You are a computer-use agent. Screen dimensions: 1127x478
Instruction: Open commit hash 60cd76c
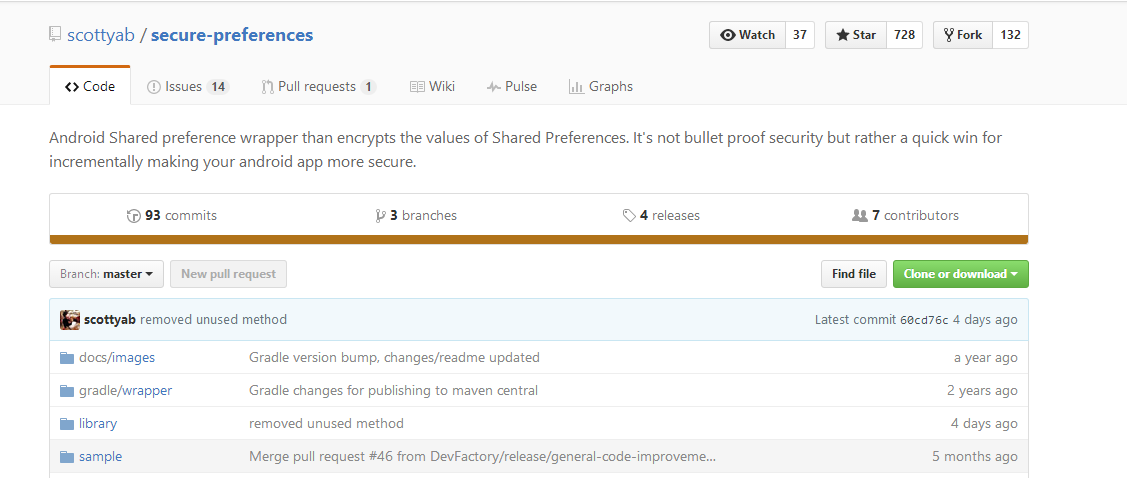click(x=924, y=320)
